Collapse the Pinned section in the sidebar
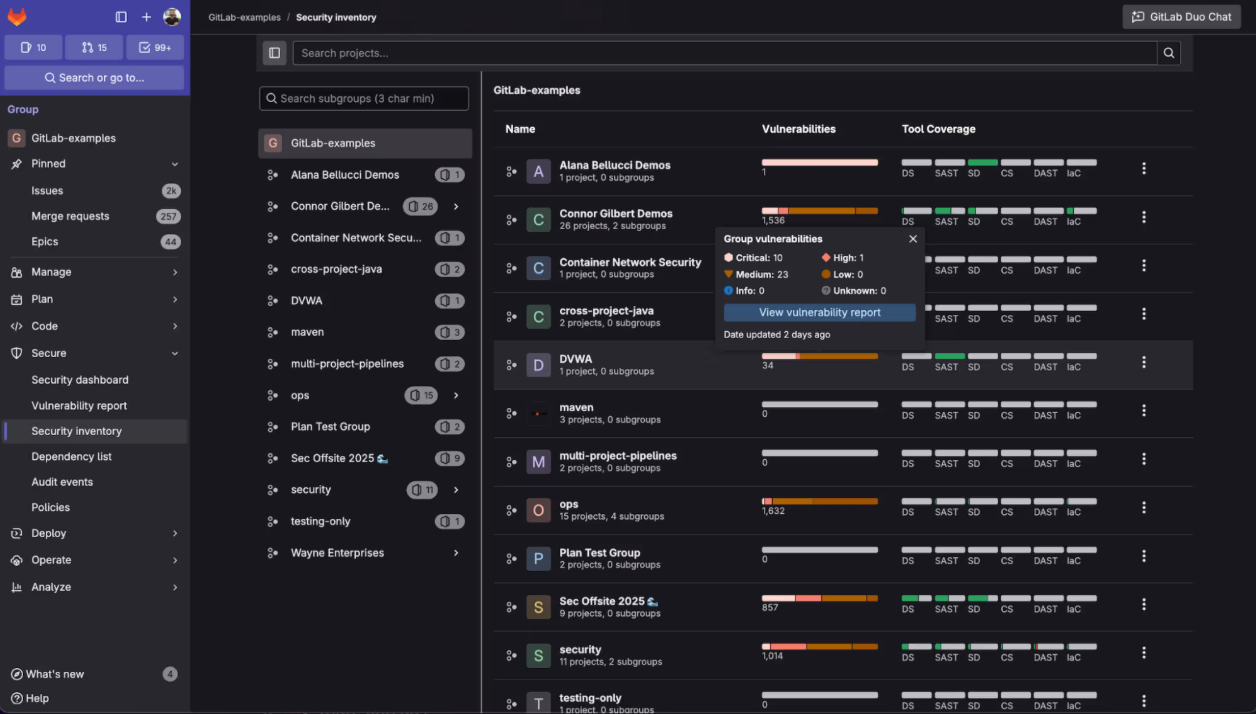This screenshot has width=1256, height=714. click(x=175, y=164)
